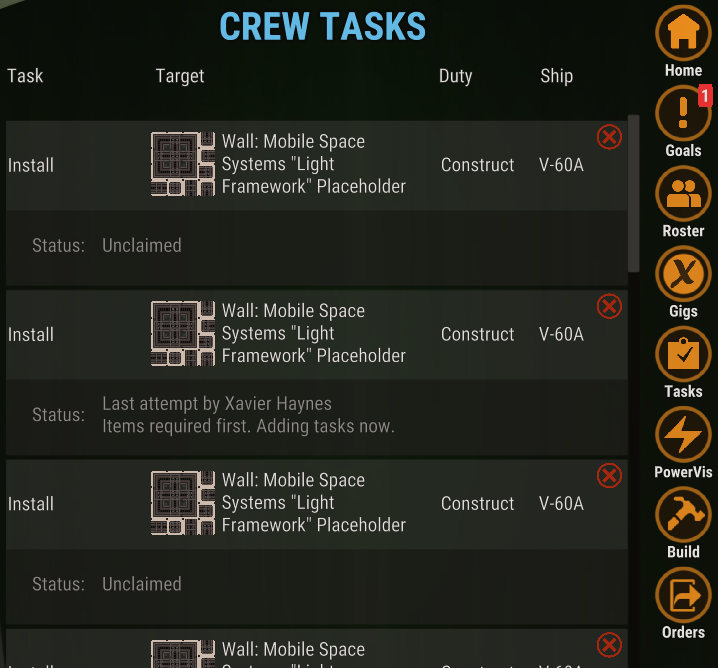Click the third task's wall placeholder thumbnail
Screen dimensions: 718x668
click(183, 503)
